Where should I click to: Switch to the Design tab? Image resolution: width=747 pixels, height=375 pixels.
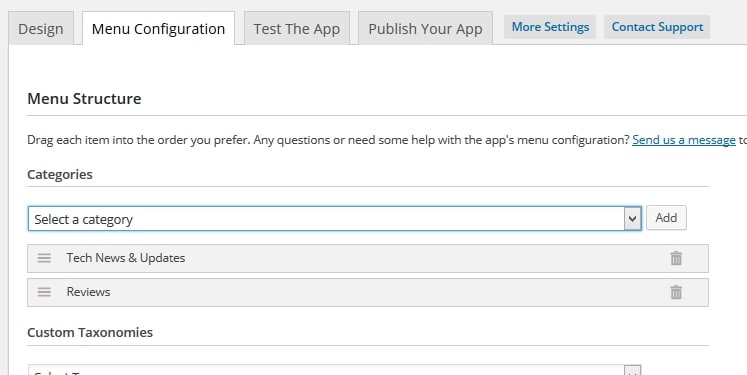click(x=41, y=29)
